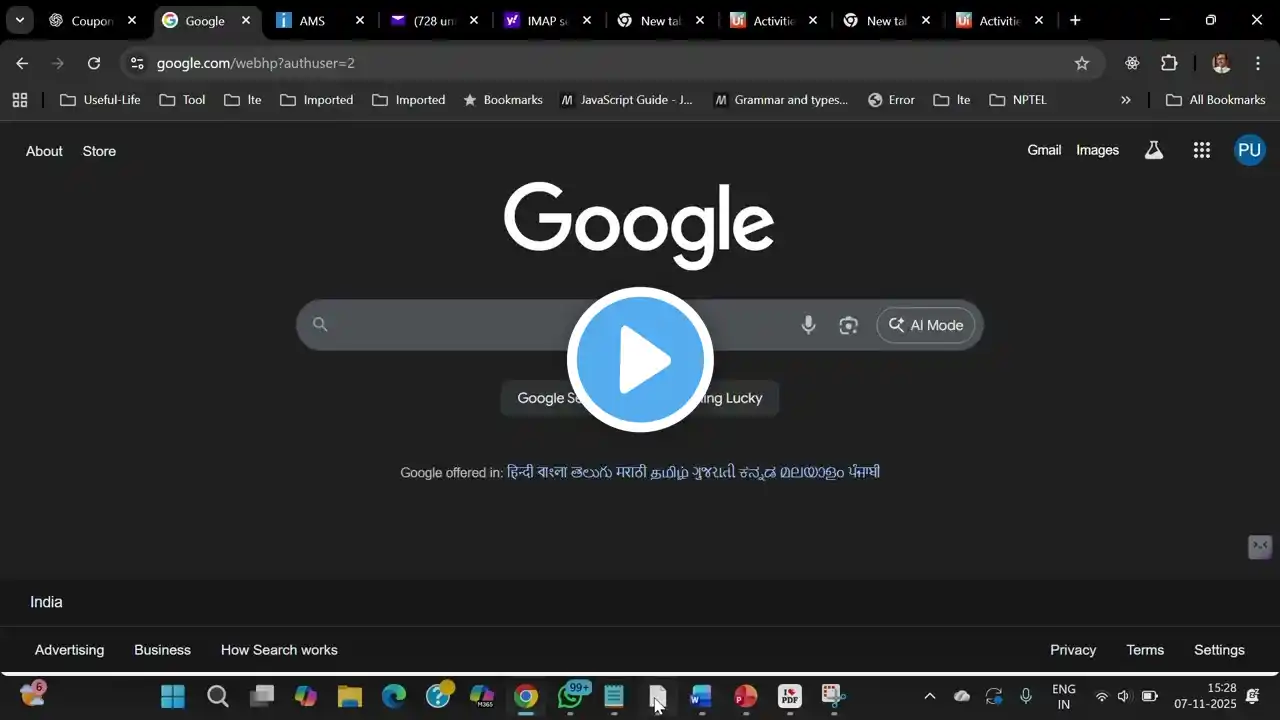Open Chrome's three-dot menu
This screenshot has width=1280, height=720.
tap(1258, 63)
